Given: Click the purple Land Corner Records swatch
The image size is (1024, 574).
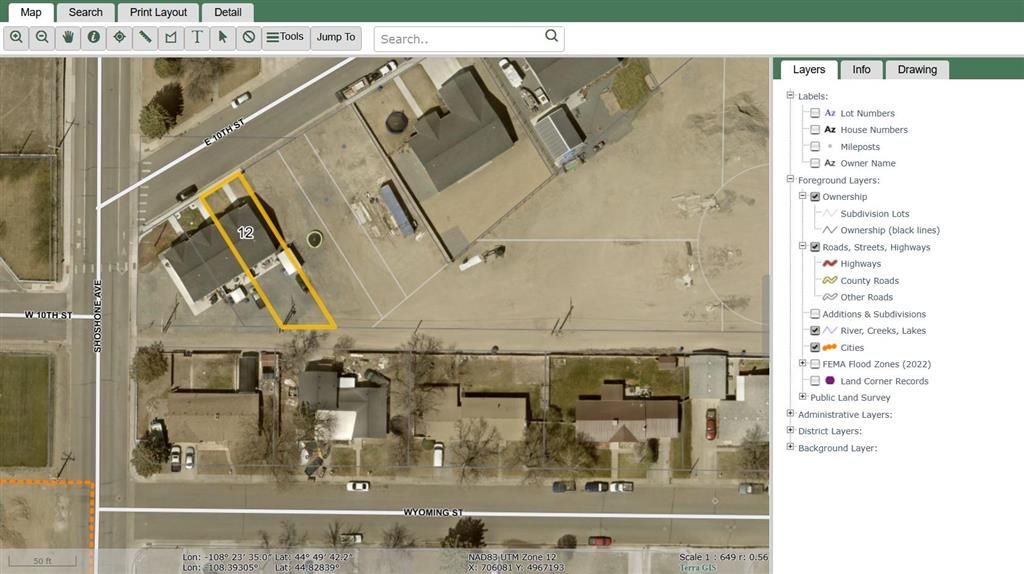Looking at the screenshot, I should (x=830, y=381).
